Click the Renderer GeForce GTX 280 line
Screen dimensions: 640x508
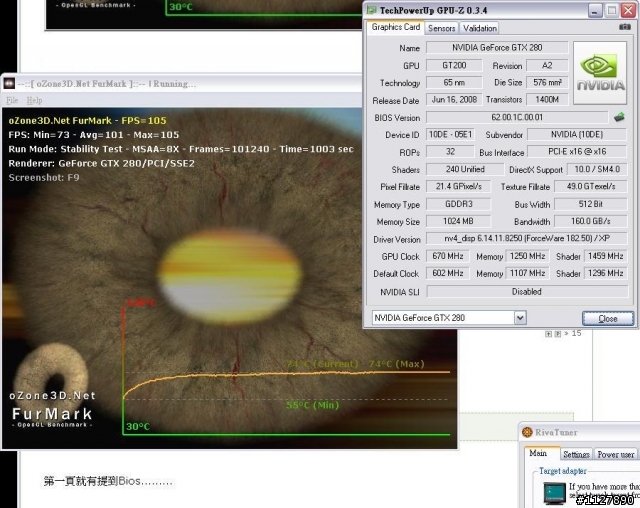click(102, 163)
